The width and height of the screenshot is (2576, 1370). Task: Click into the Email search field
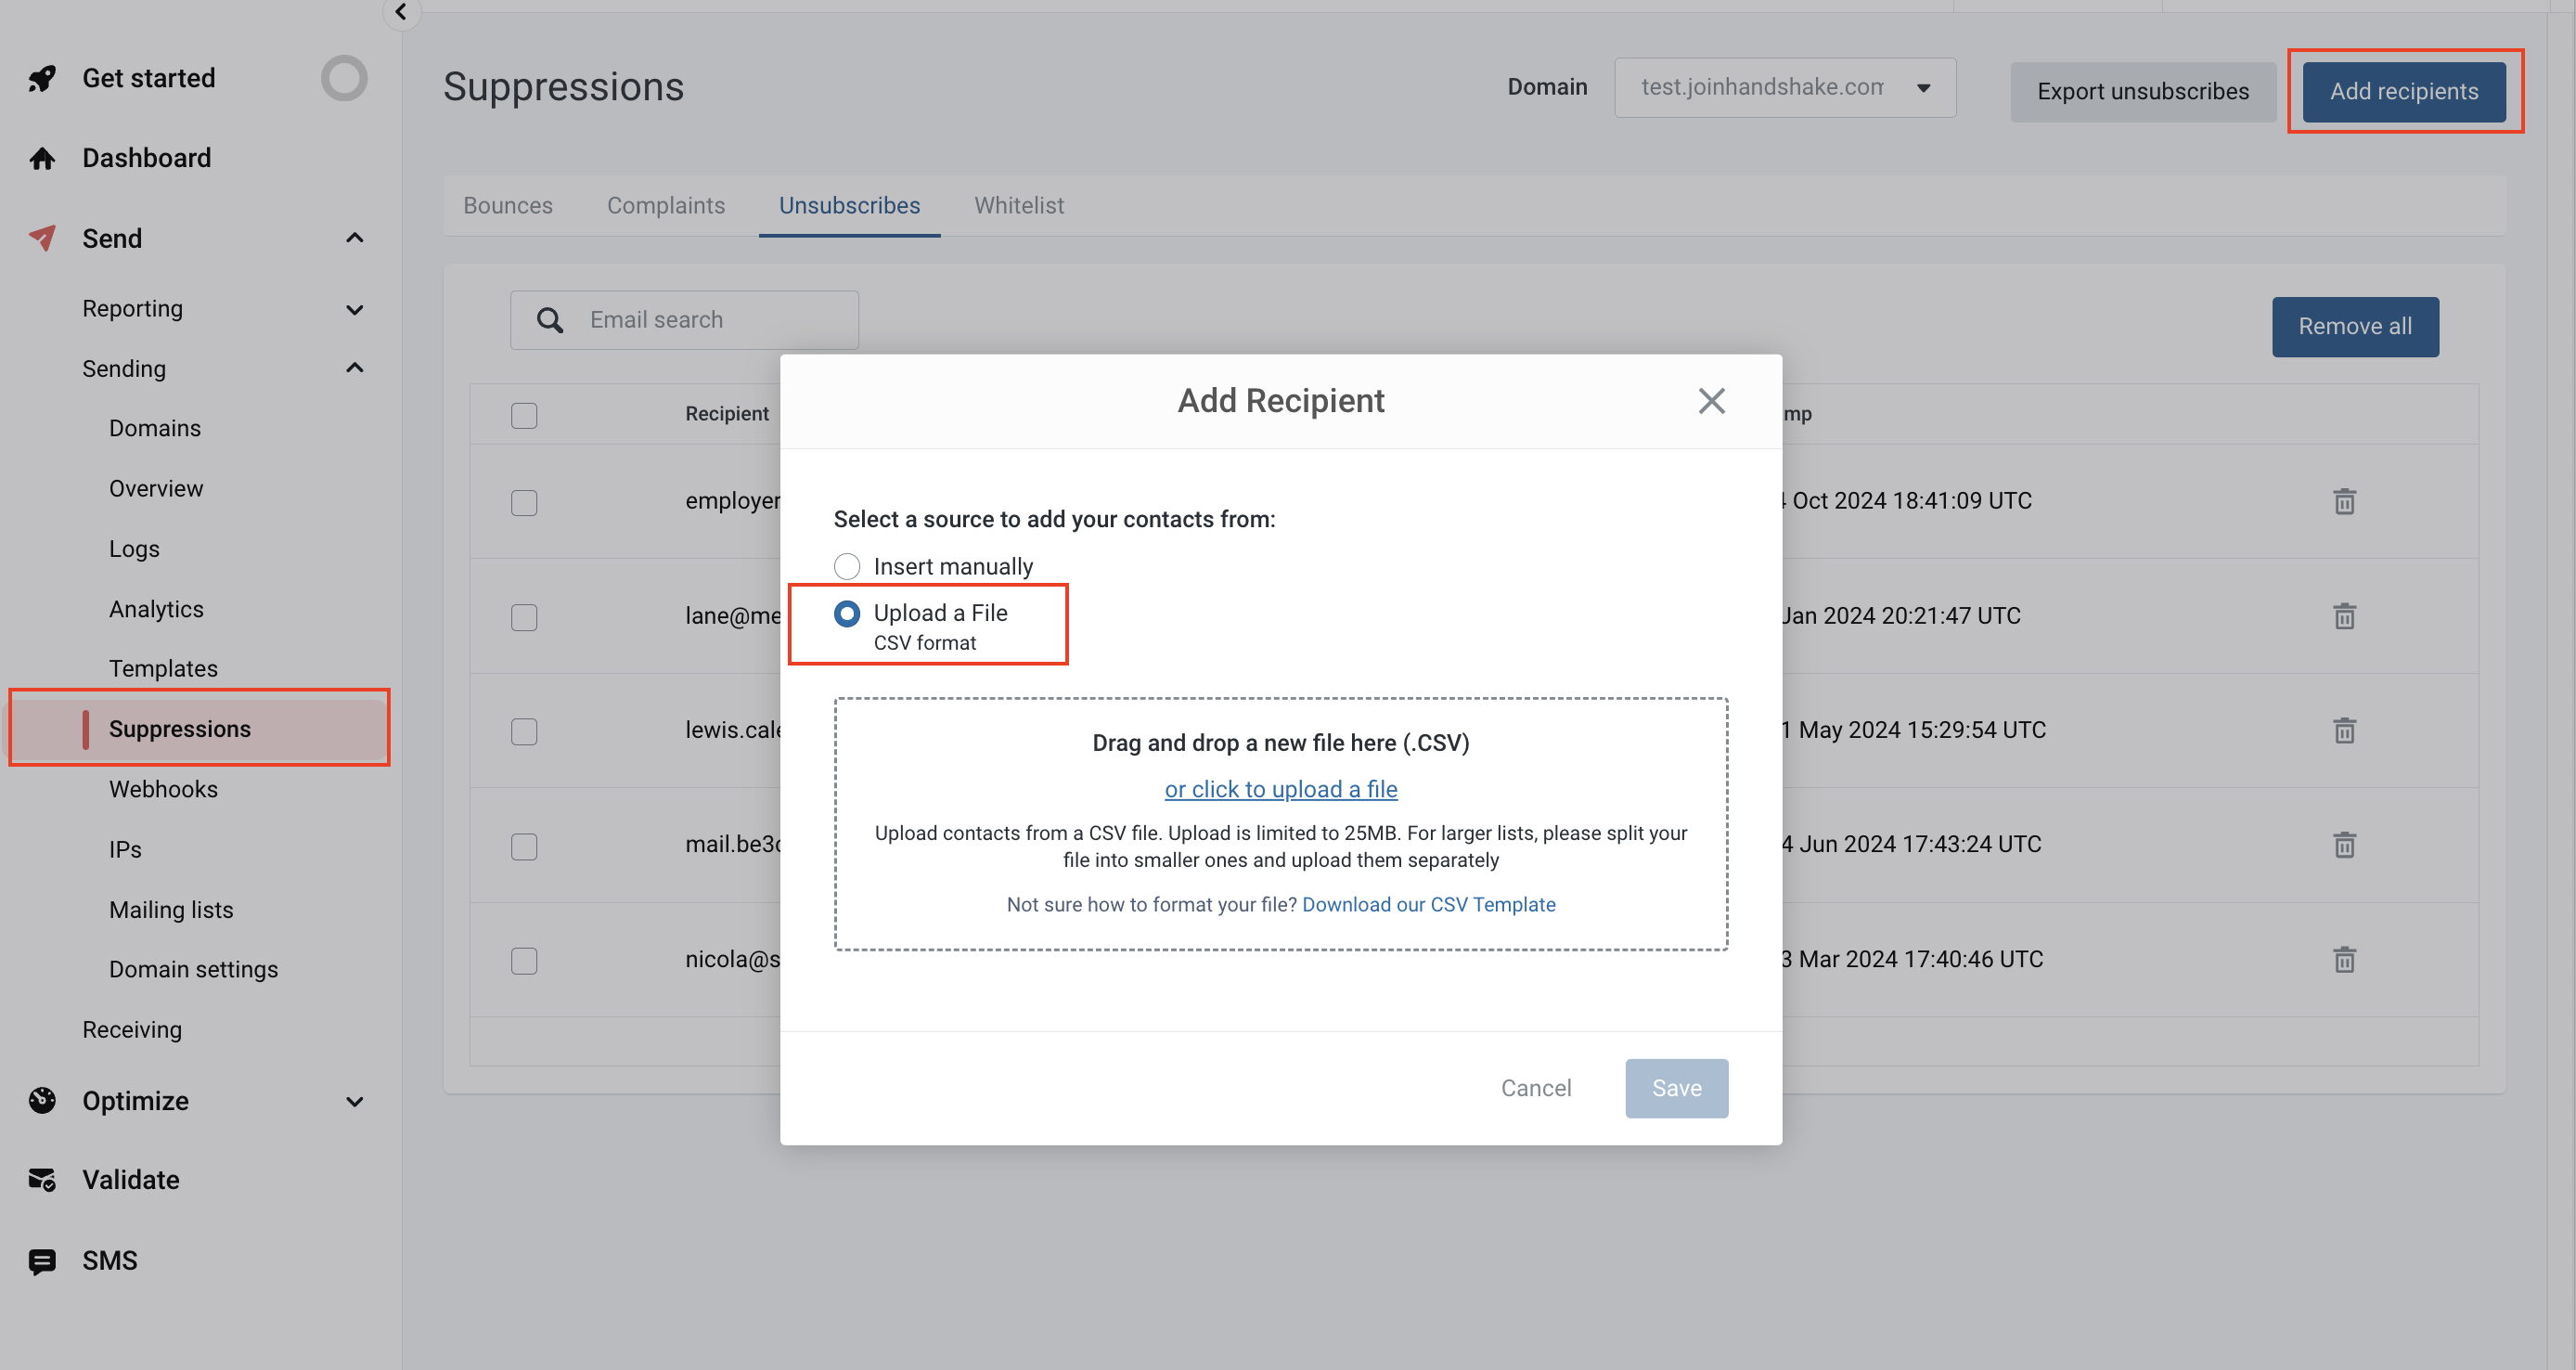[700, 320]
